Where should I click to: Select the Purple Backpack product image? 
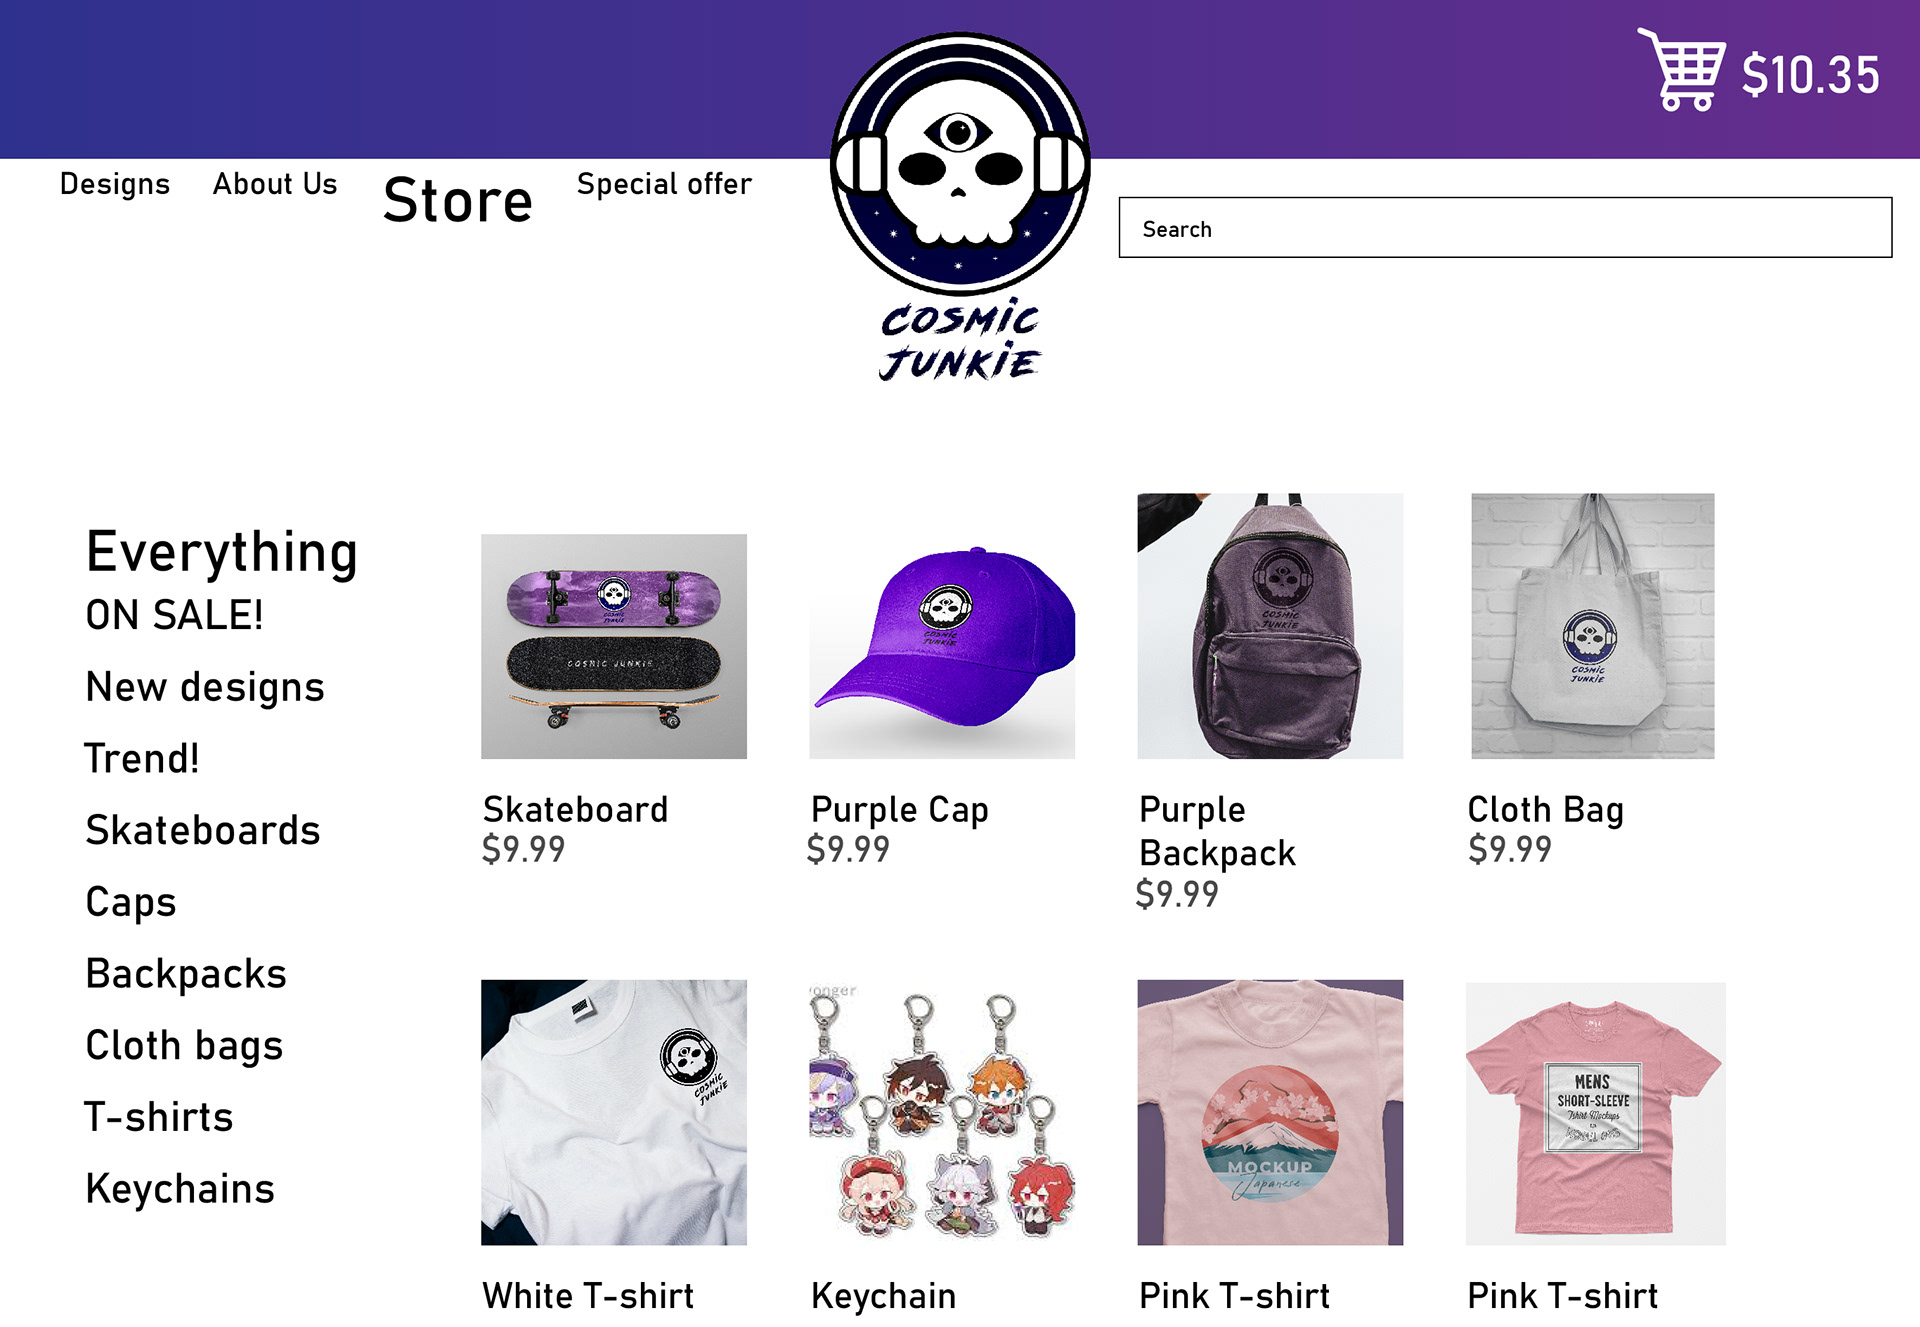(x=1270, y=626)
